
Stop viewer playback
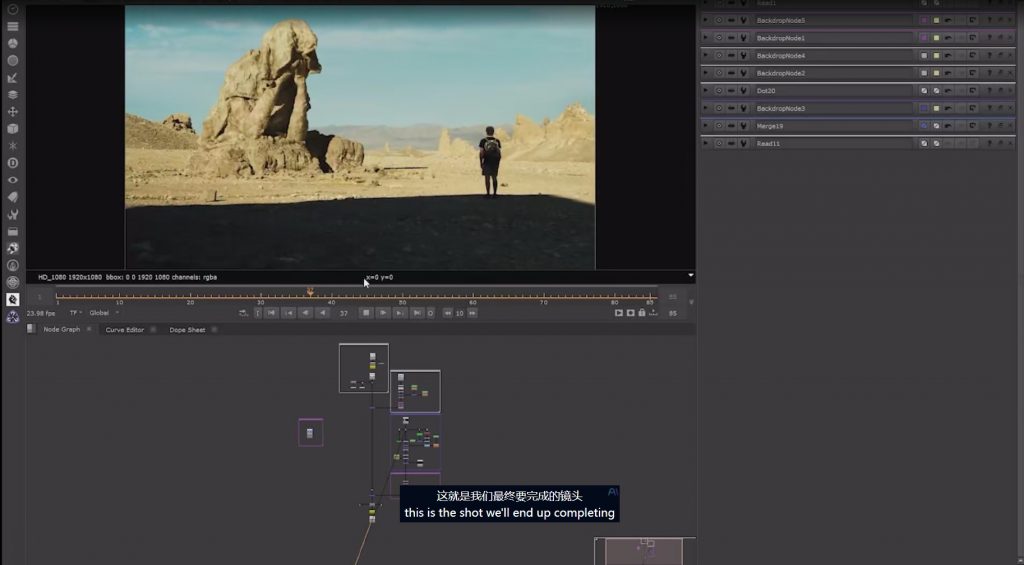(366, 313)
